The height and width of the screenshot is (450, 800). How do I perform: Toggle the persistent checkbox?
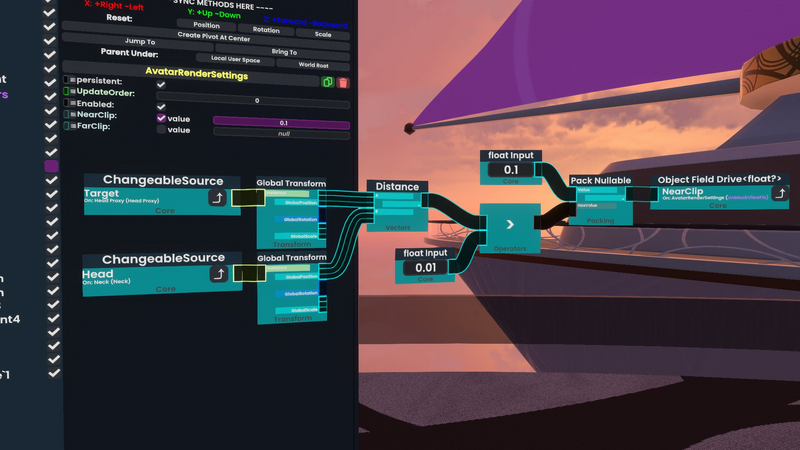tap(161, 84)
